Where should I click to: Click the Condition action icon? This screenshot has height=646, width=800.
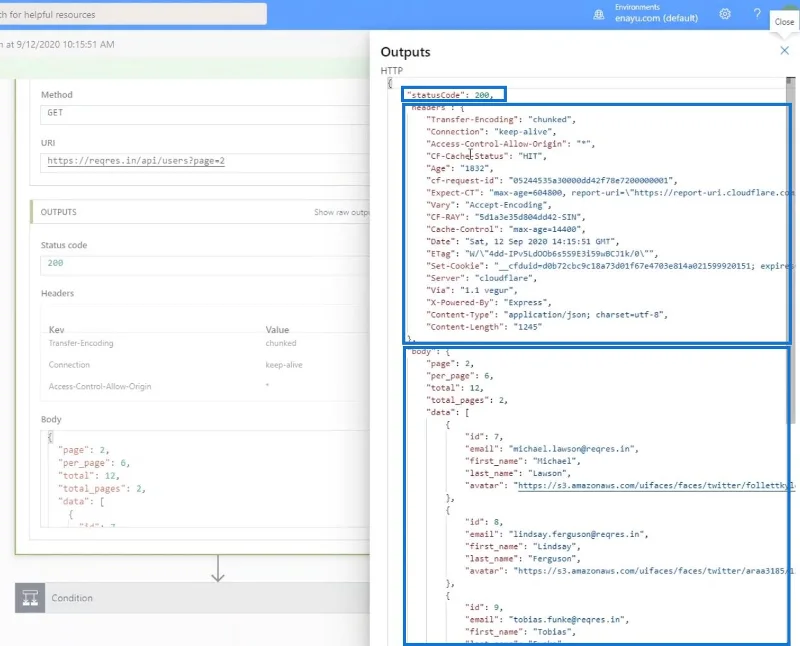pyautogui.click(x=30, y=598)
